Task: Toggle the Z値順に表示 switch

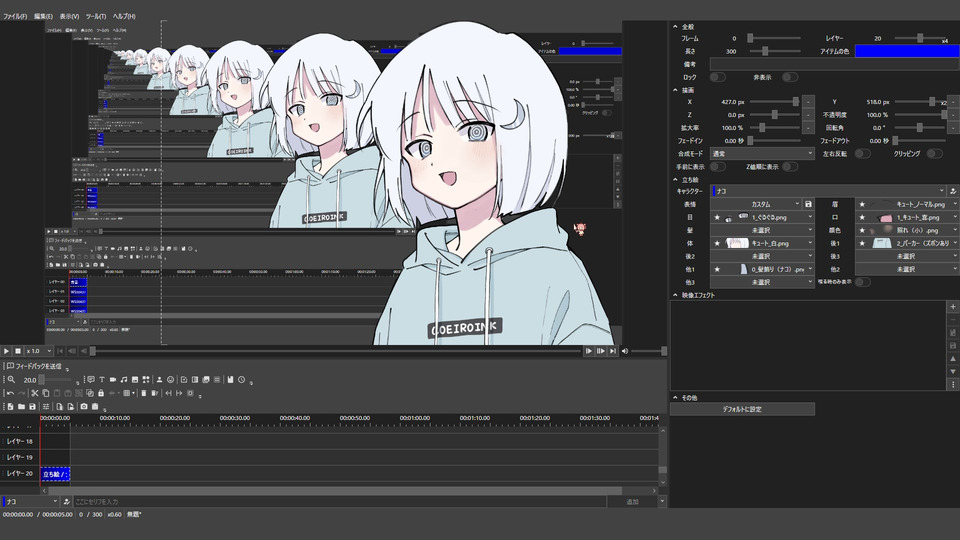Action: point(790,167)
